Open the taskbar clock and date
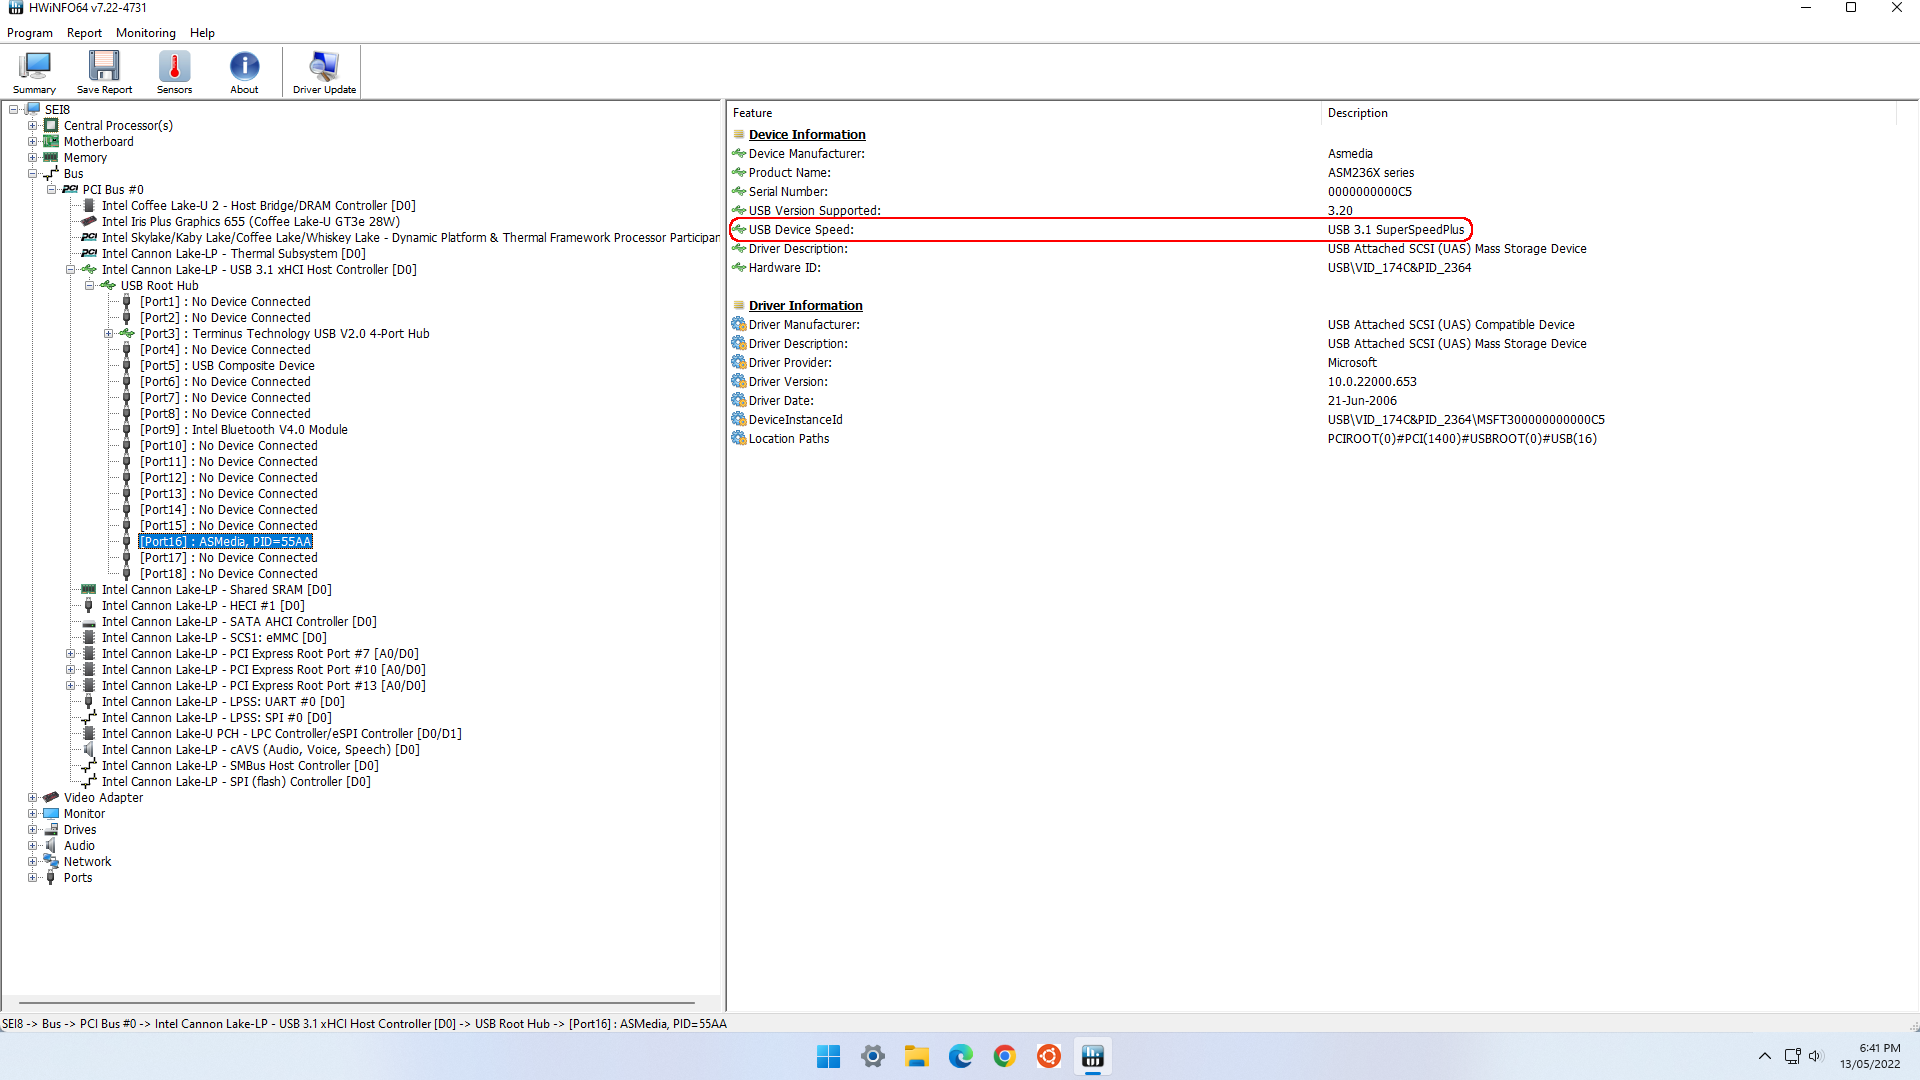The image size is (1920, 1080). (1870, 1056)
